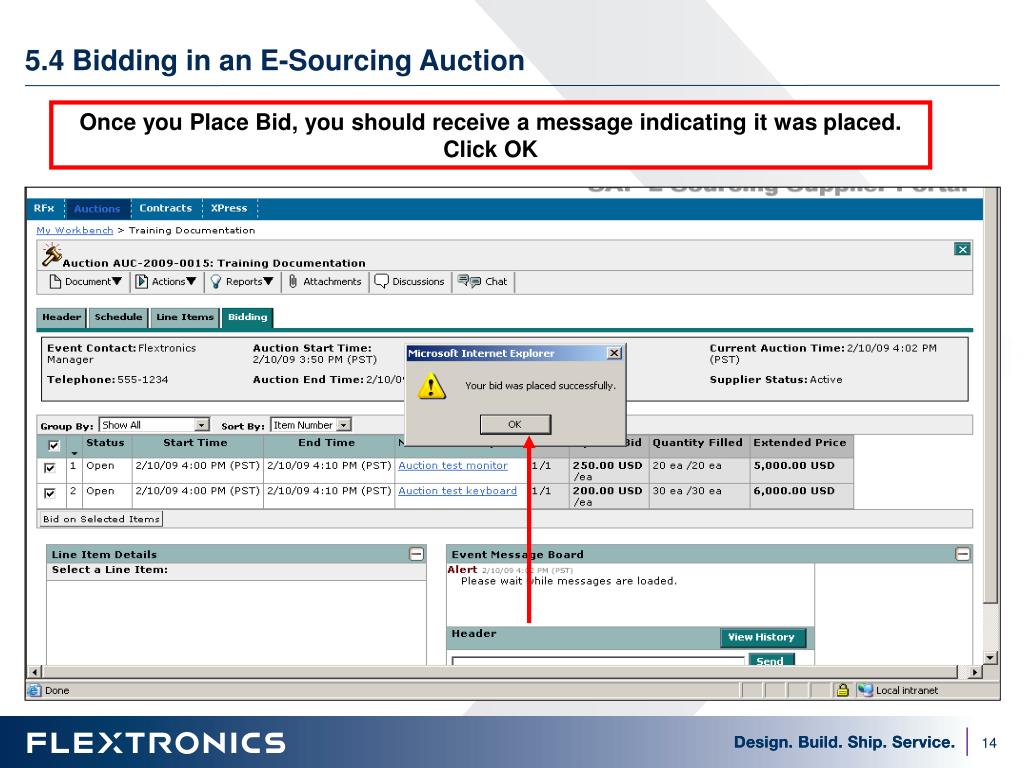Image resolution: width=1024 pixels, height=768 pixels.
Task: Click the Actions play-page icon
Action: tap(141, 281)
